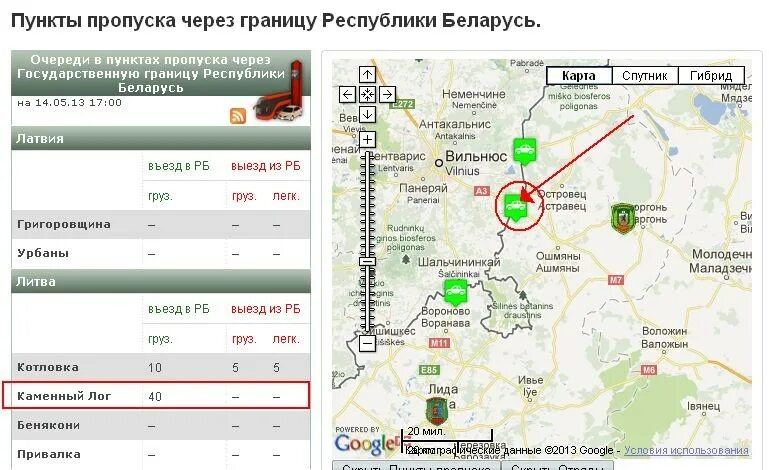Click the border guard emblem near Сморгонь
Screen dimensions: 769x470
623,218
